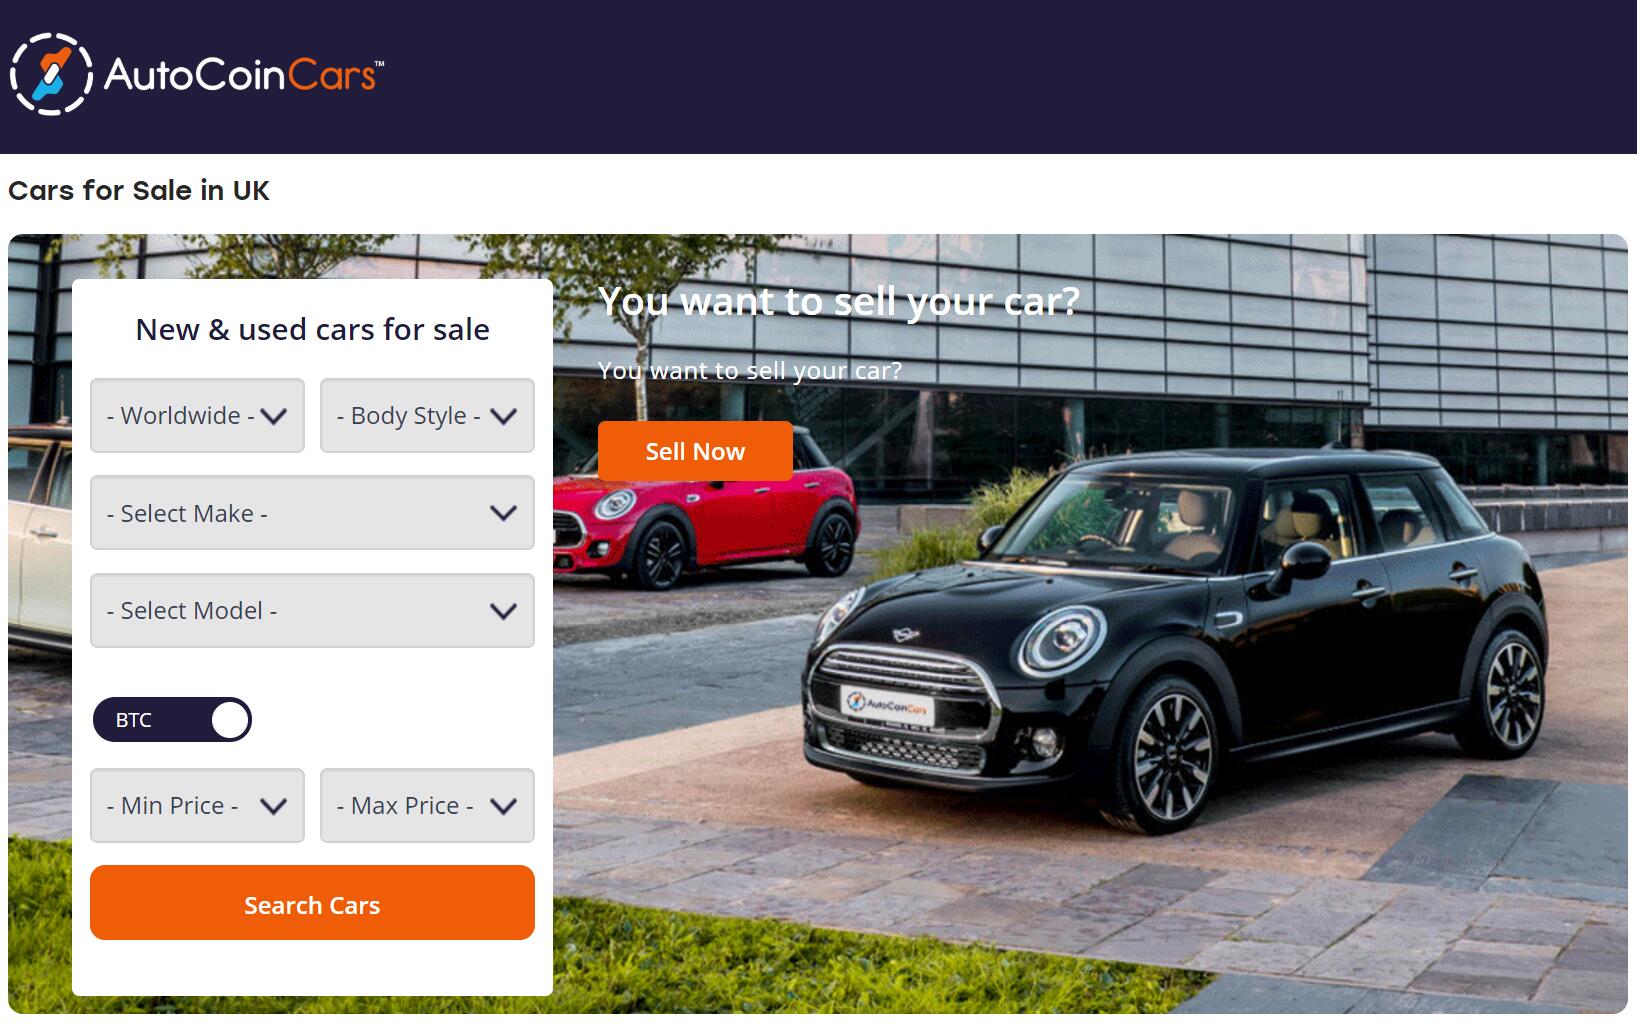Toggle the BTC currency switch
Image resolution: width=1637 pixels, height=1024 pixels.
pyautogui.click(x=172, y=720)
